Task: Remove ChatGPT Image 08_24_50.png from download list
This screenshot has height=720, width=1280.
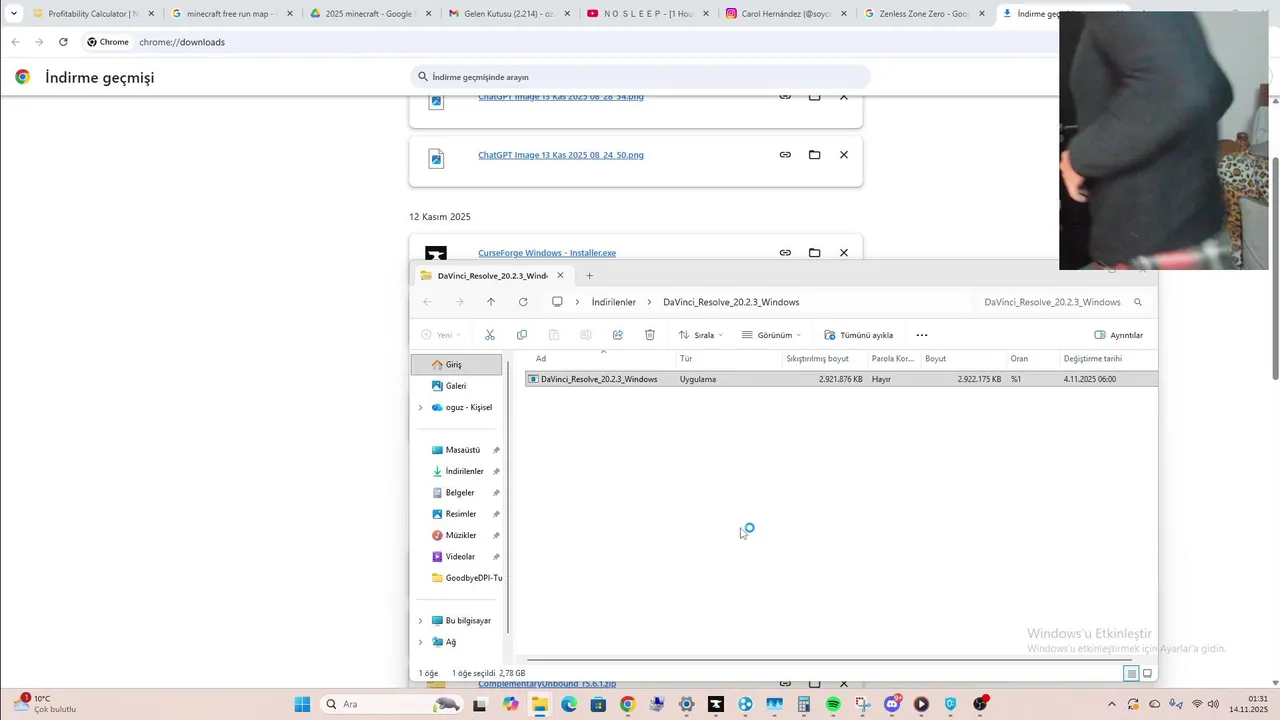Action: pyautogui.click(x=844, y=155)
